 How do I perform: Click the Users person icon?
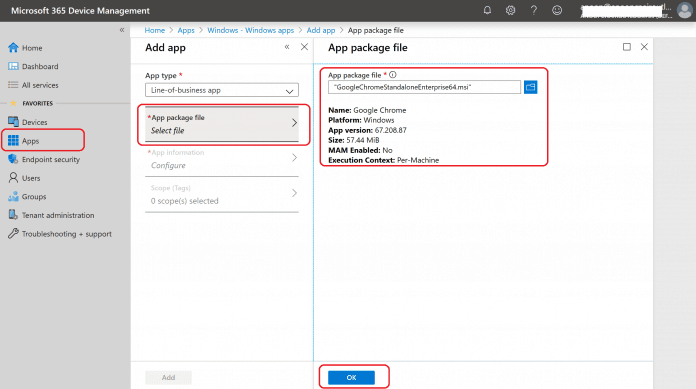[13, 178]
